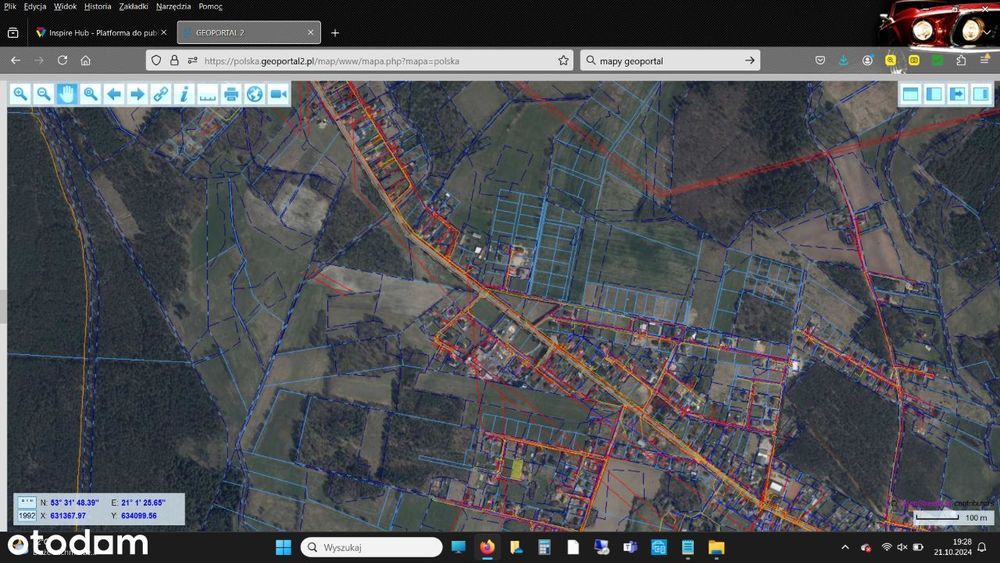Switch to the Inspire Hub tab

click(102, 33)
